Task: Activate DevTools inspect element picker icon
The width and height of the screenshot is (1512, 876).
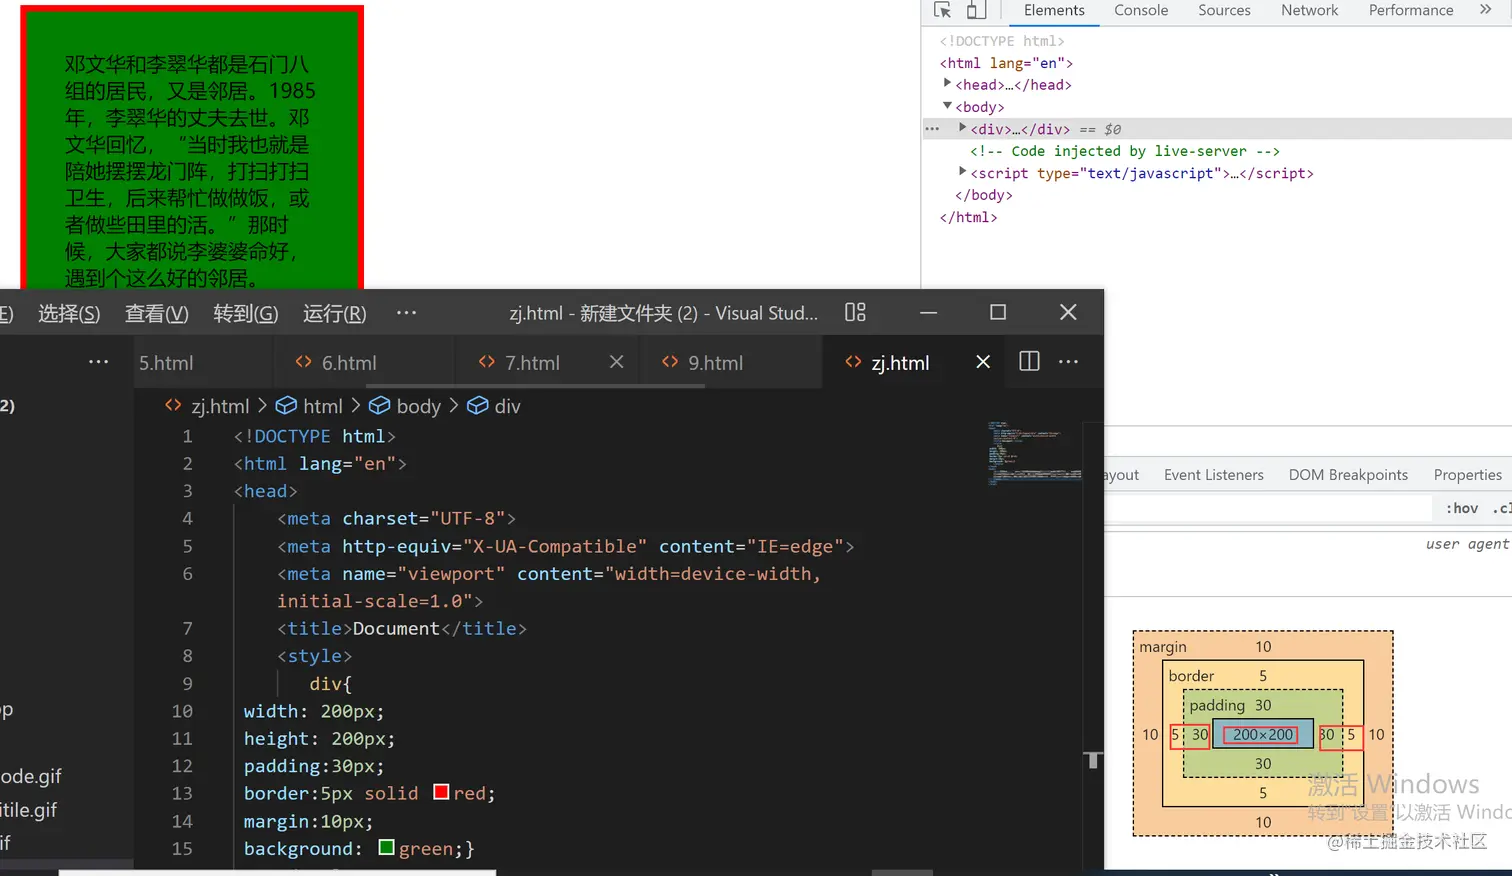Action: coord(942,10)
